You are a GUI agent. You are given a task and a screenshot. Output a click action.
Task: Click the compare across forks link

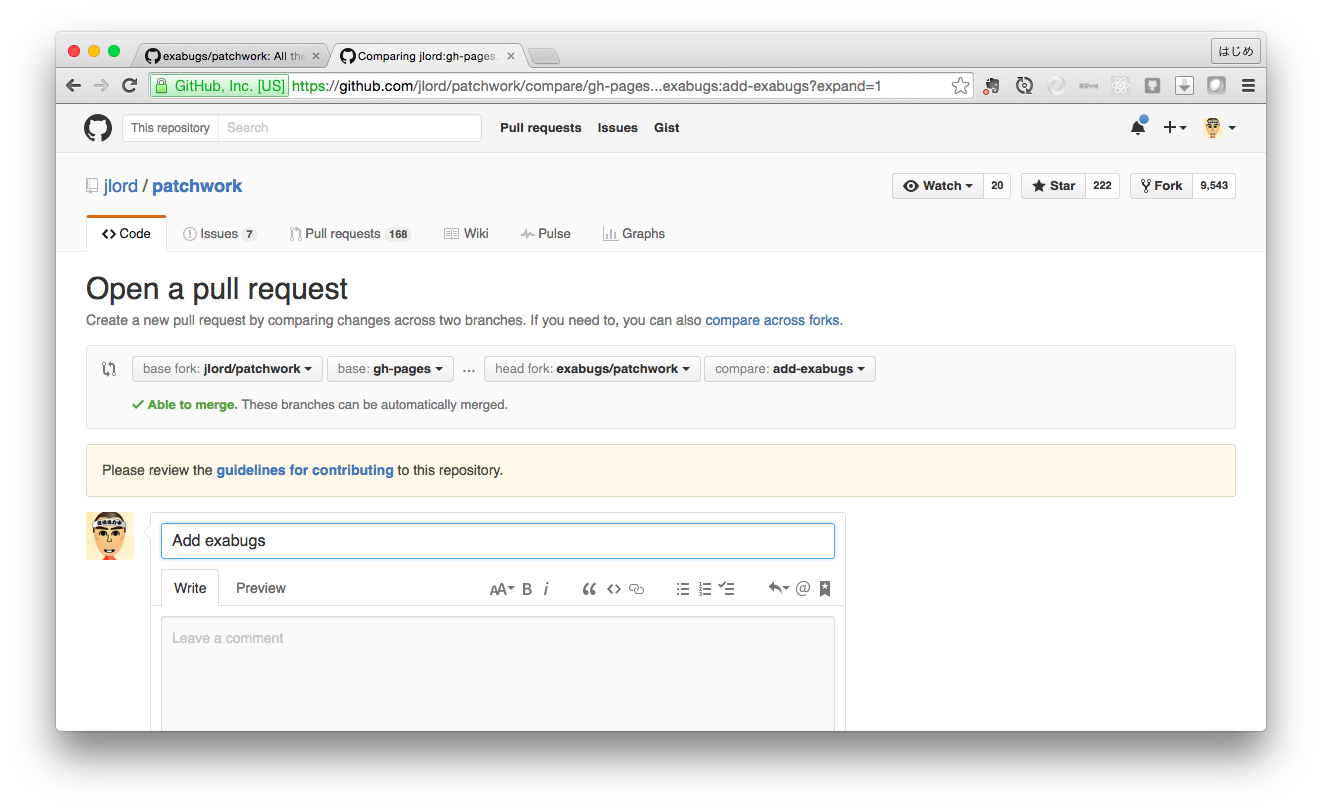772,321
